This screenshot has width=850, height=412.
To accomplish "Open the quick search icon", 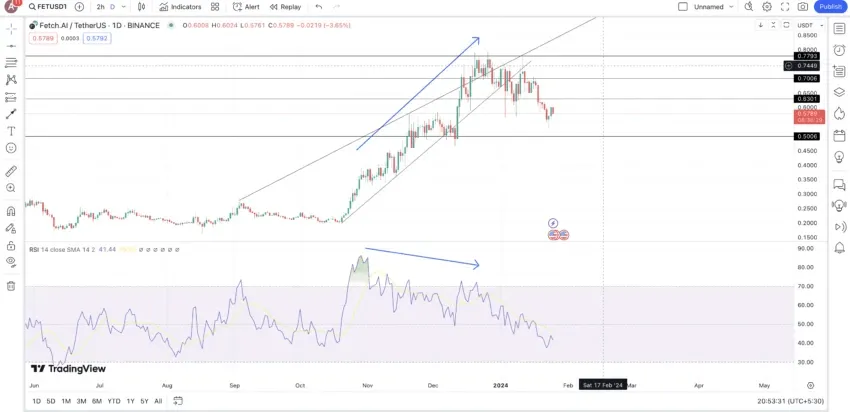I will (749, 7).
